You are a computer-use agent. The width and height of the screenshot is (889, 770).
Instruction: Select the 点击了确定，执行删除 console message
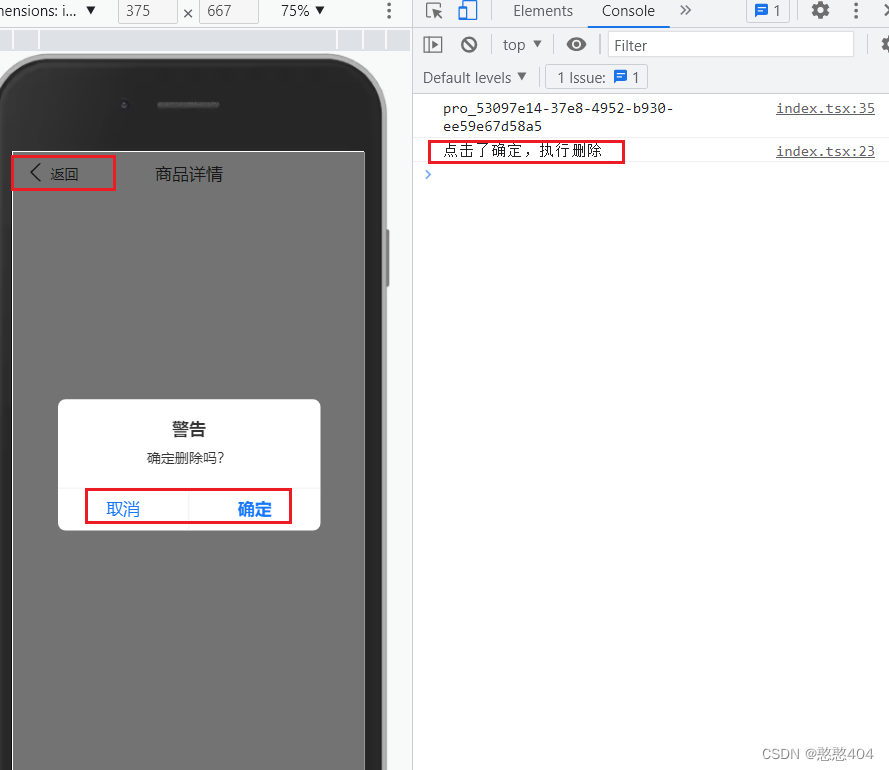point(522,151)
